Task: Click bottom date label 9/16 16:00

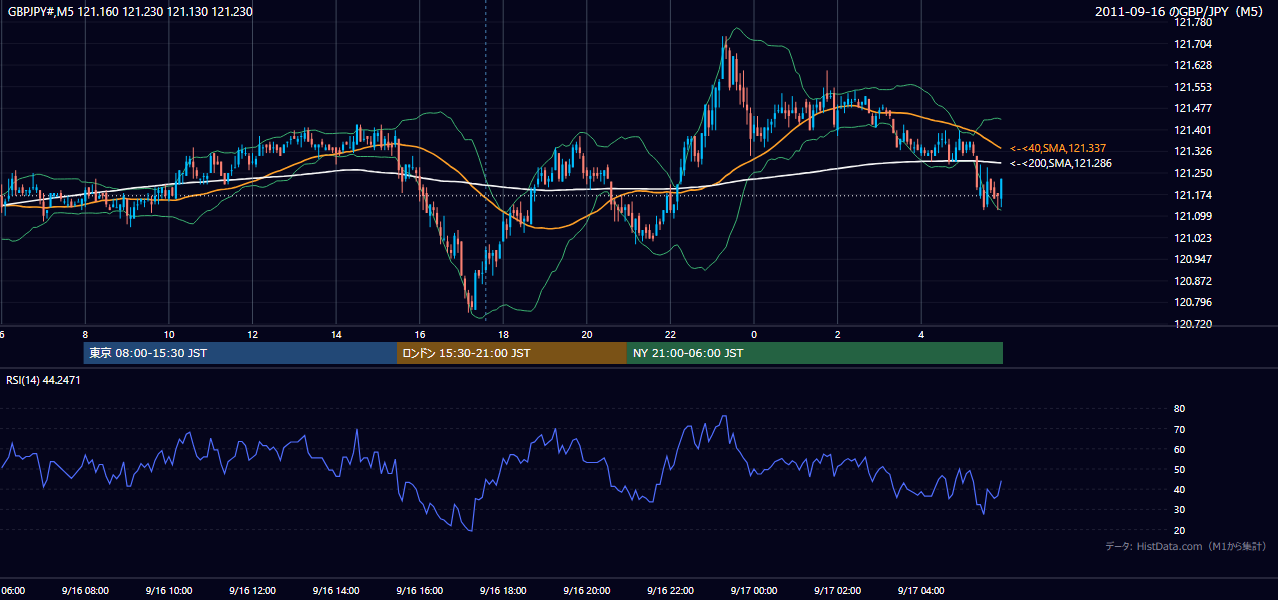Action: coord(418,591)
